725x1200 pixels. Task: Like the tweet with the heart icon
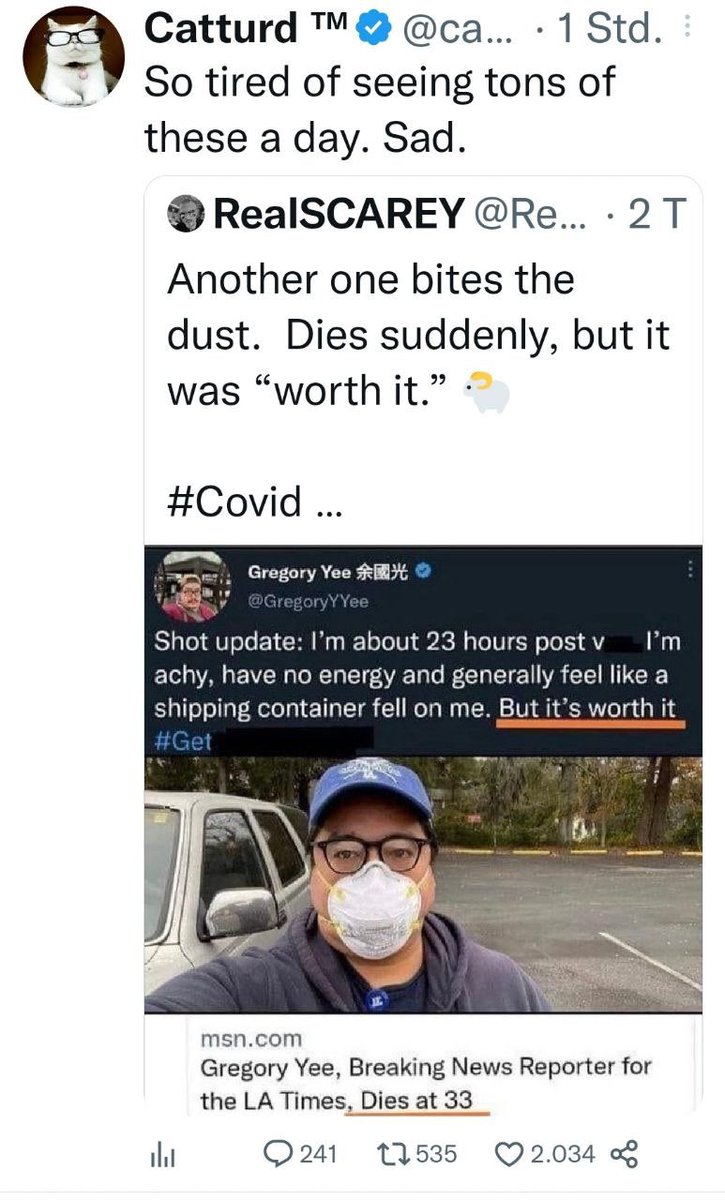point(509,1153)
